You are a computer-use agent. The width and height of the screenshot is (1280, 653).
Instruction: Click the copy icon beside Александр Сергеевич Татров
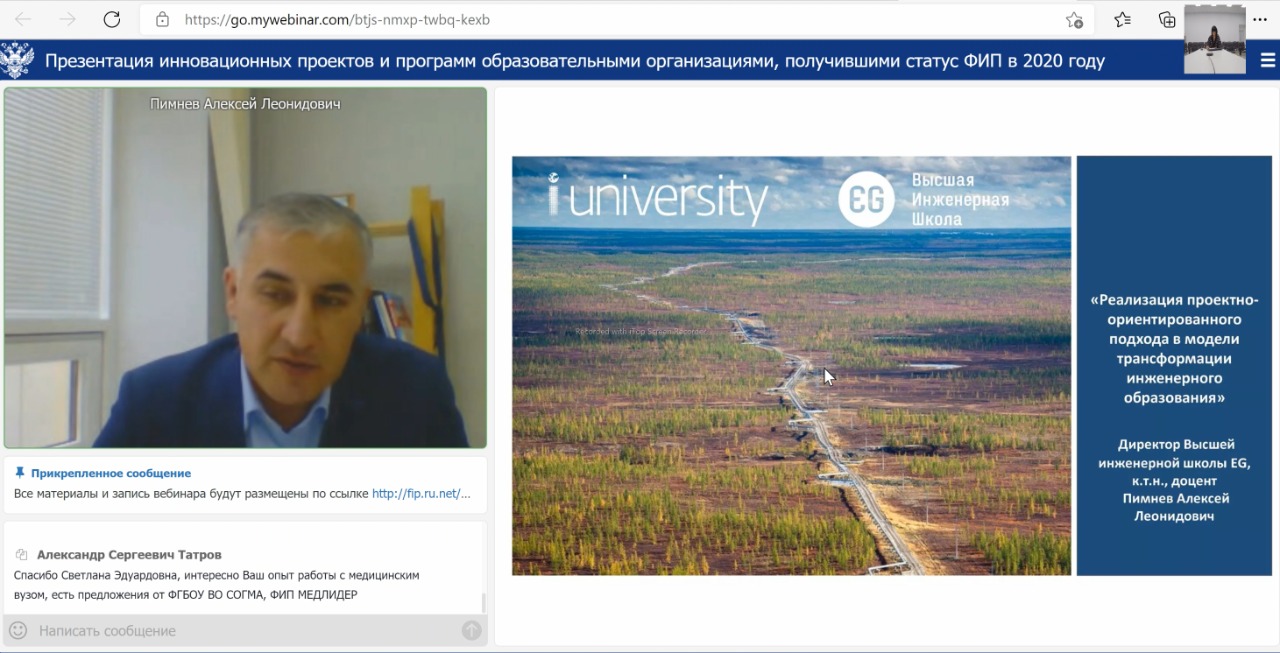(x=21, y=555)
